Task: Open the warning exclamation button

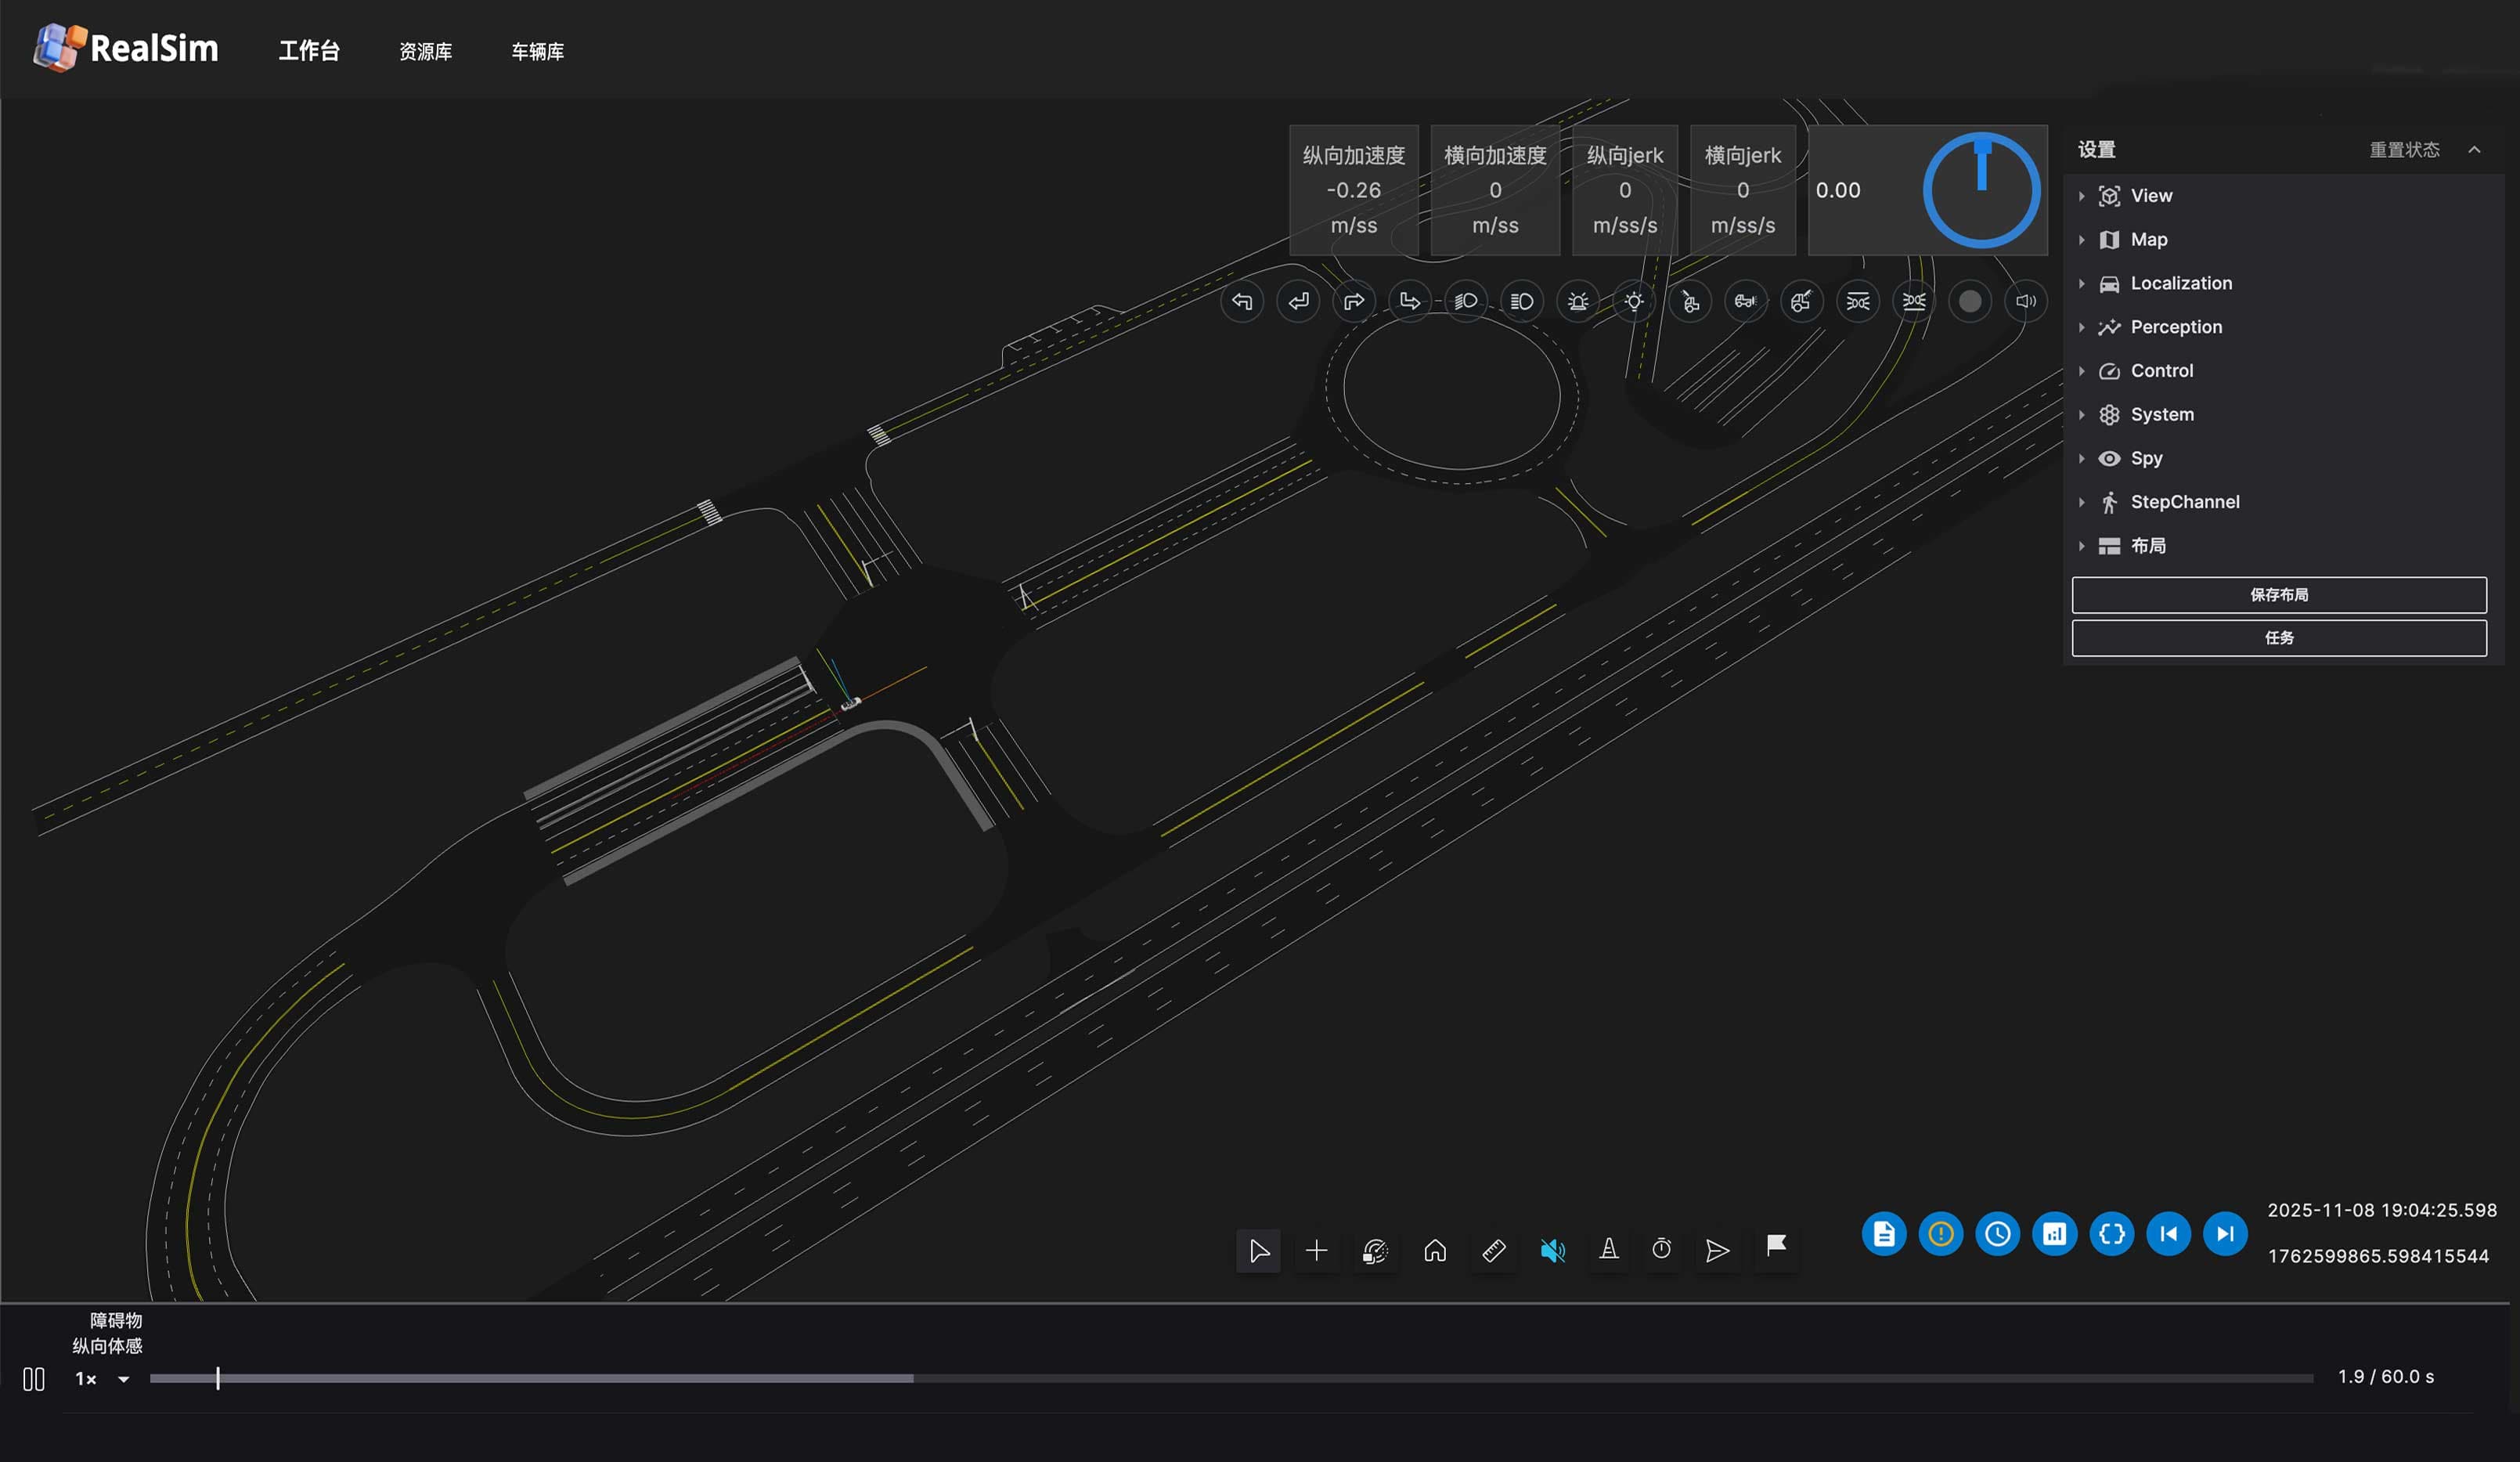Action: pos(1940,1234)
